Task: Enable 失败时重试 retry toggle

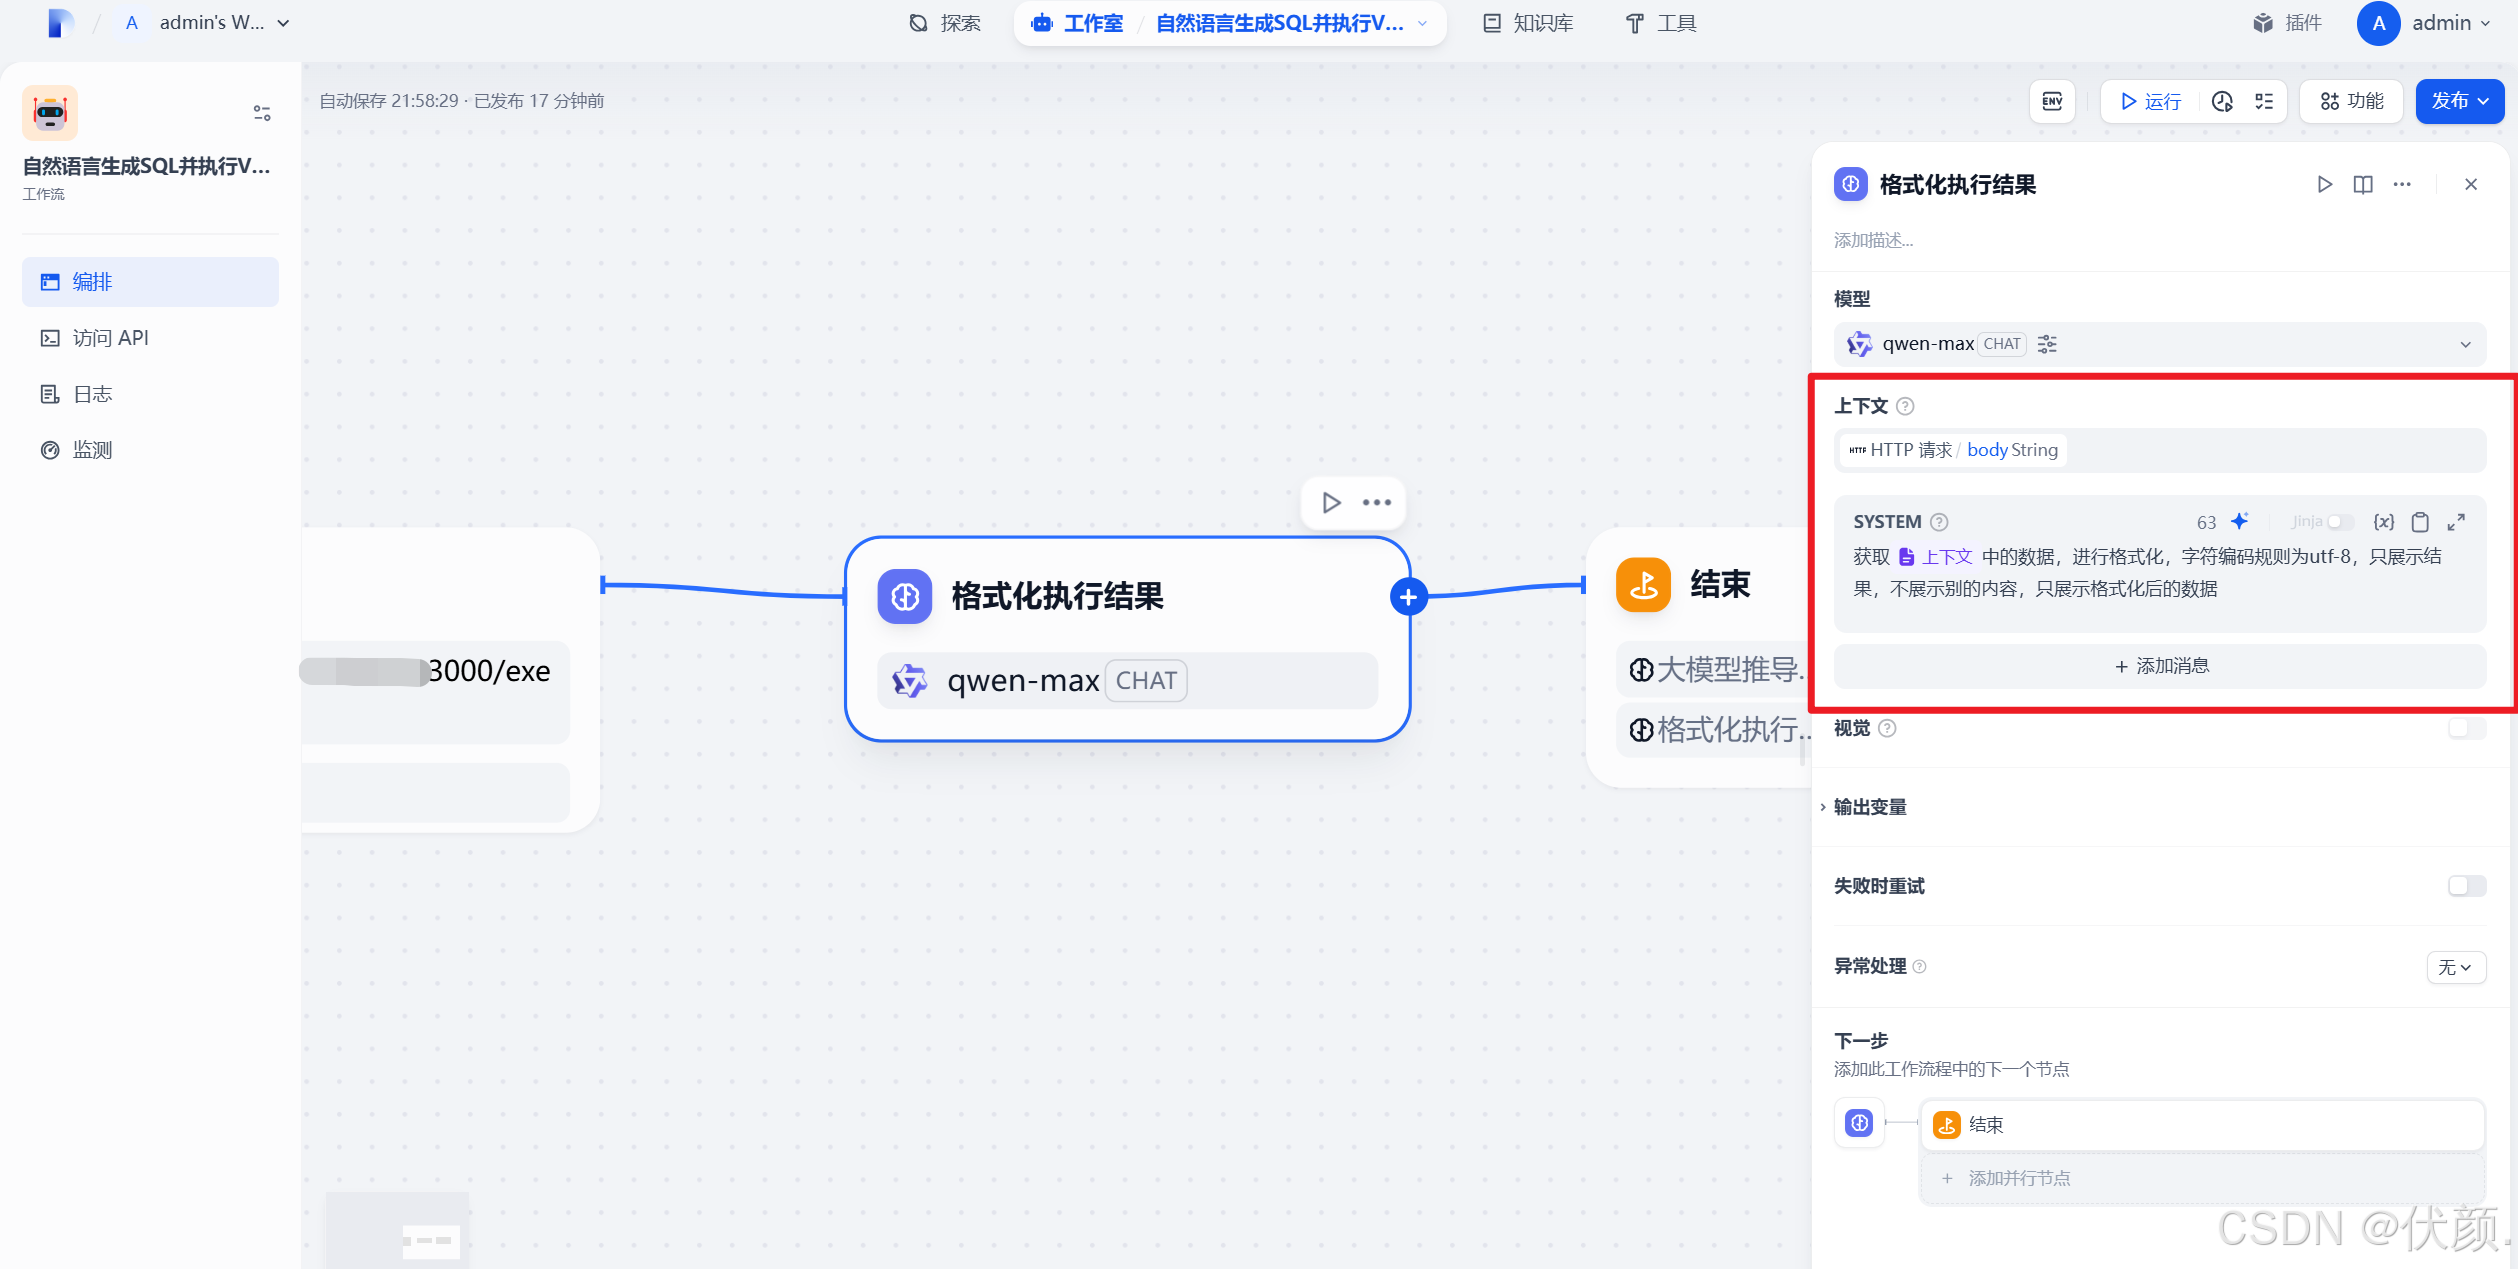Action: coord(2466,886)
